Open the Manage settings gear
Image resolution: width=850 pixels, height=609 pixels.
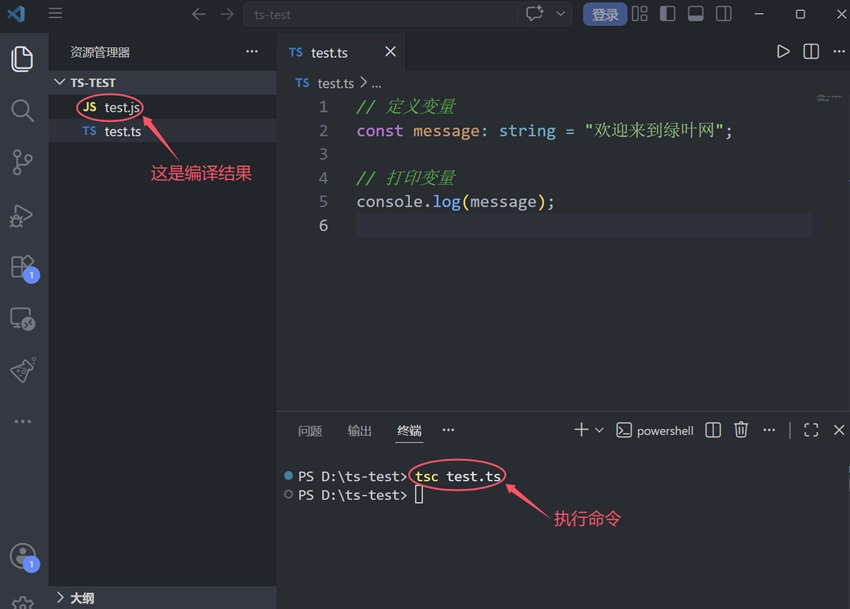click(22, 602)
